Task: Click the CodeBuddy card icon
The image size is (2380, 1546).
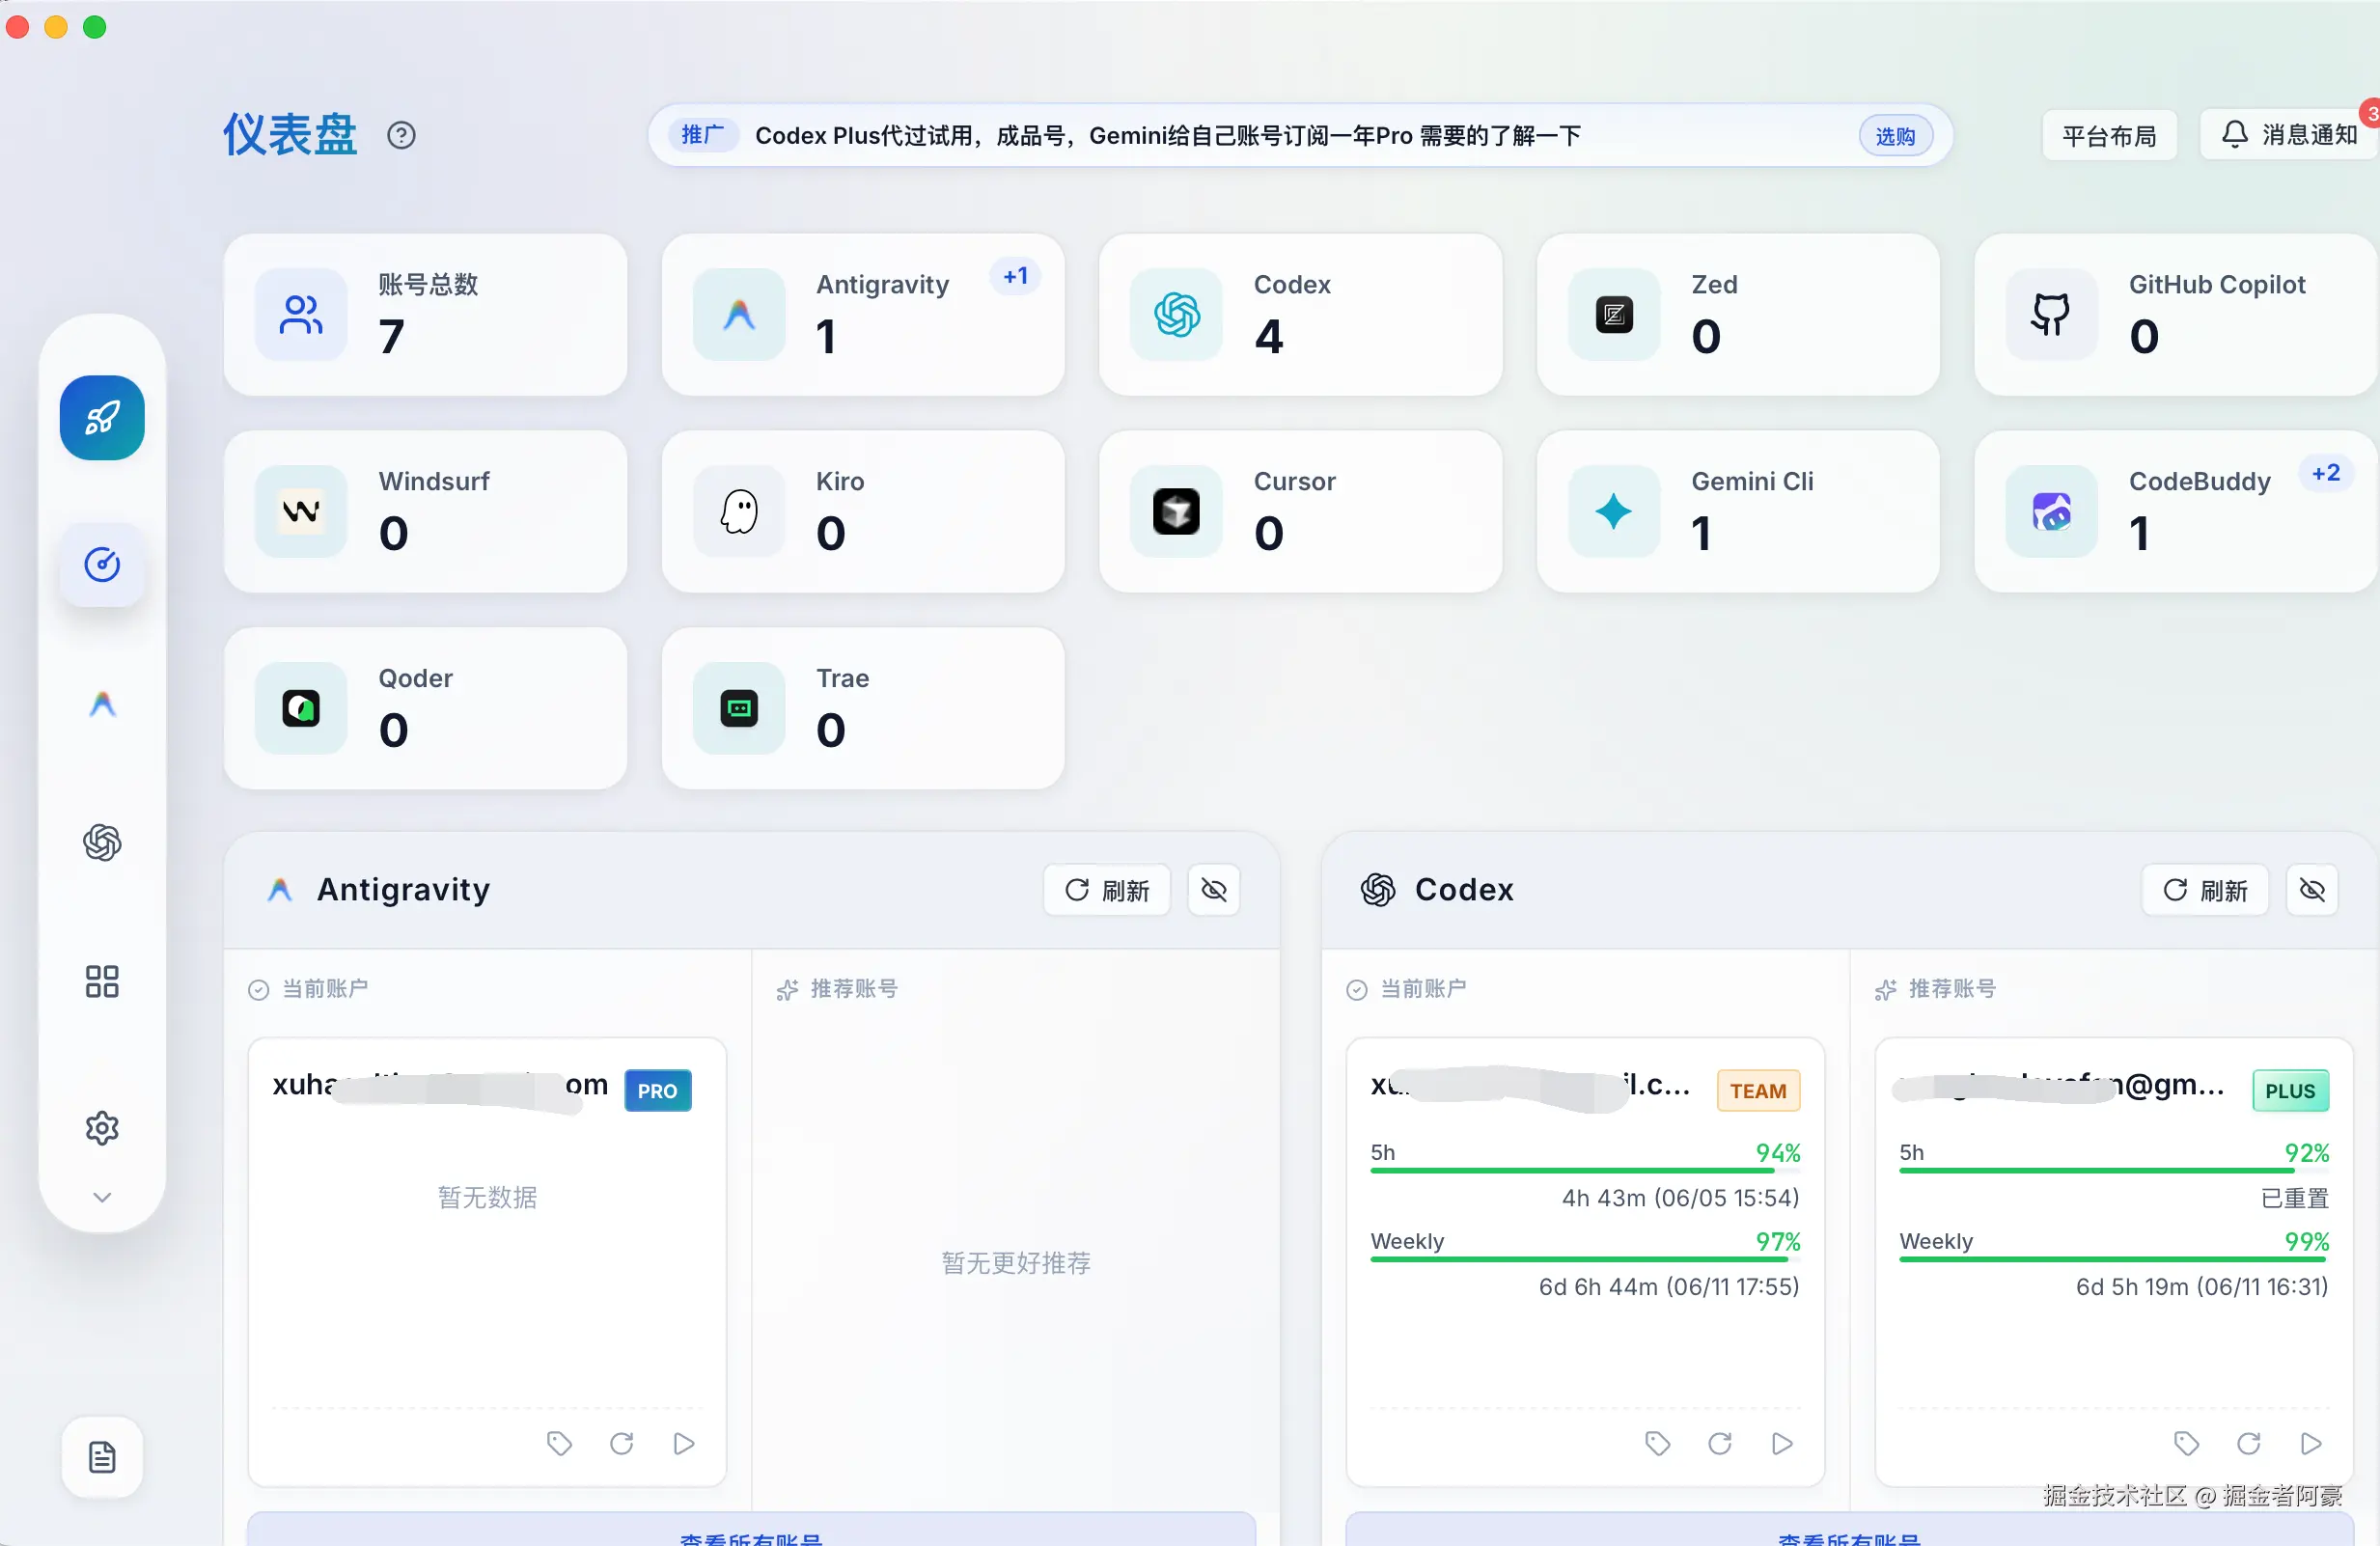Action: 2051,512
